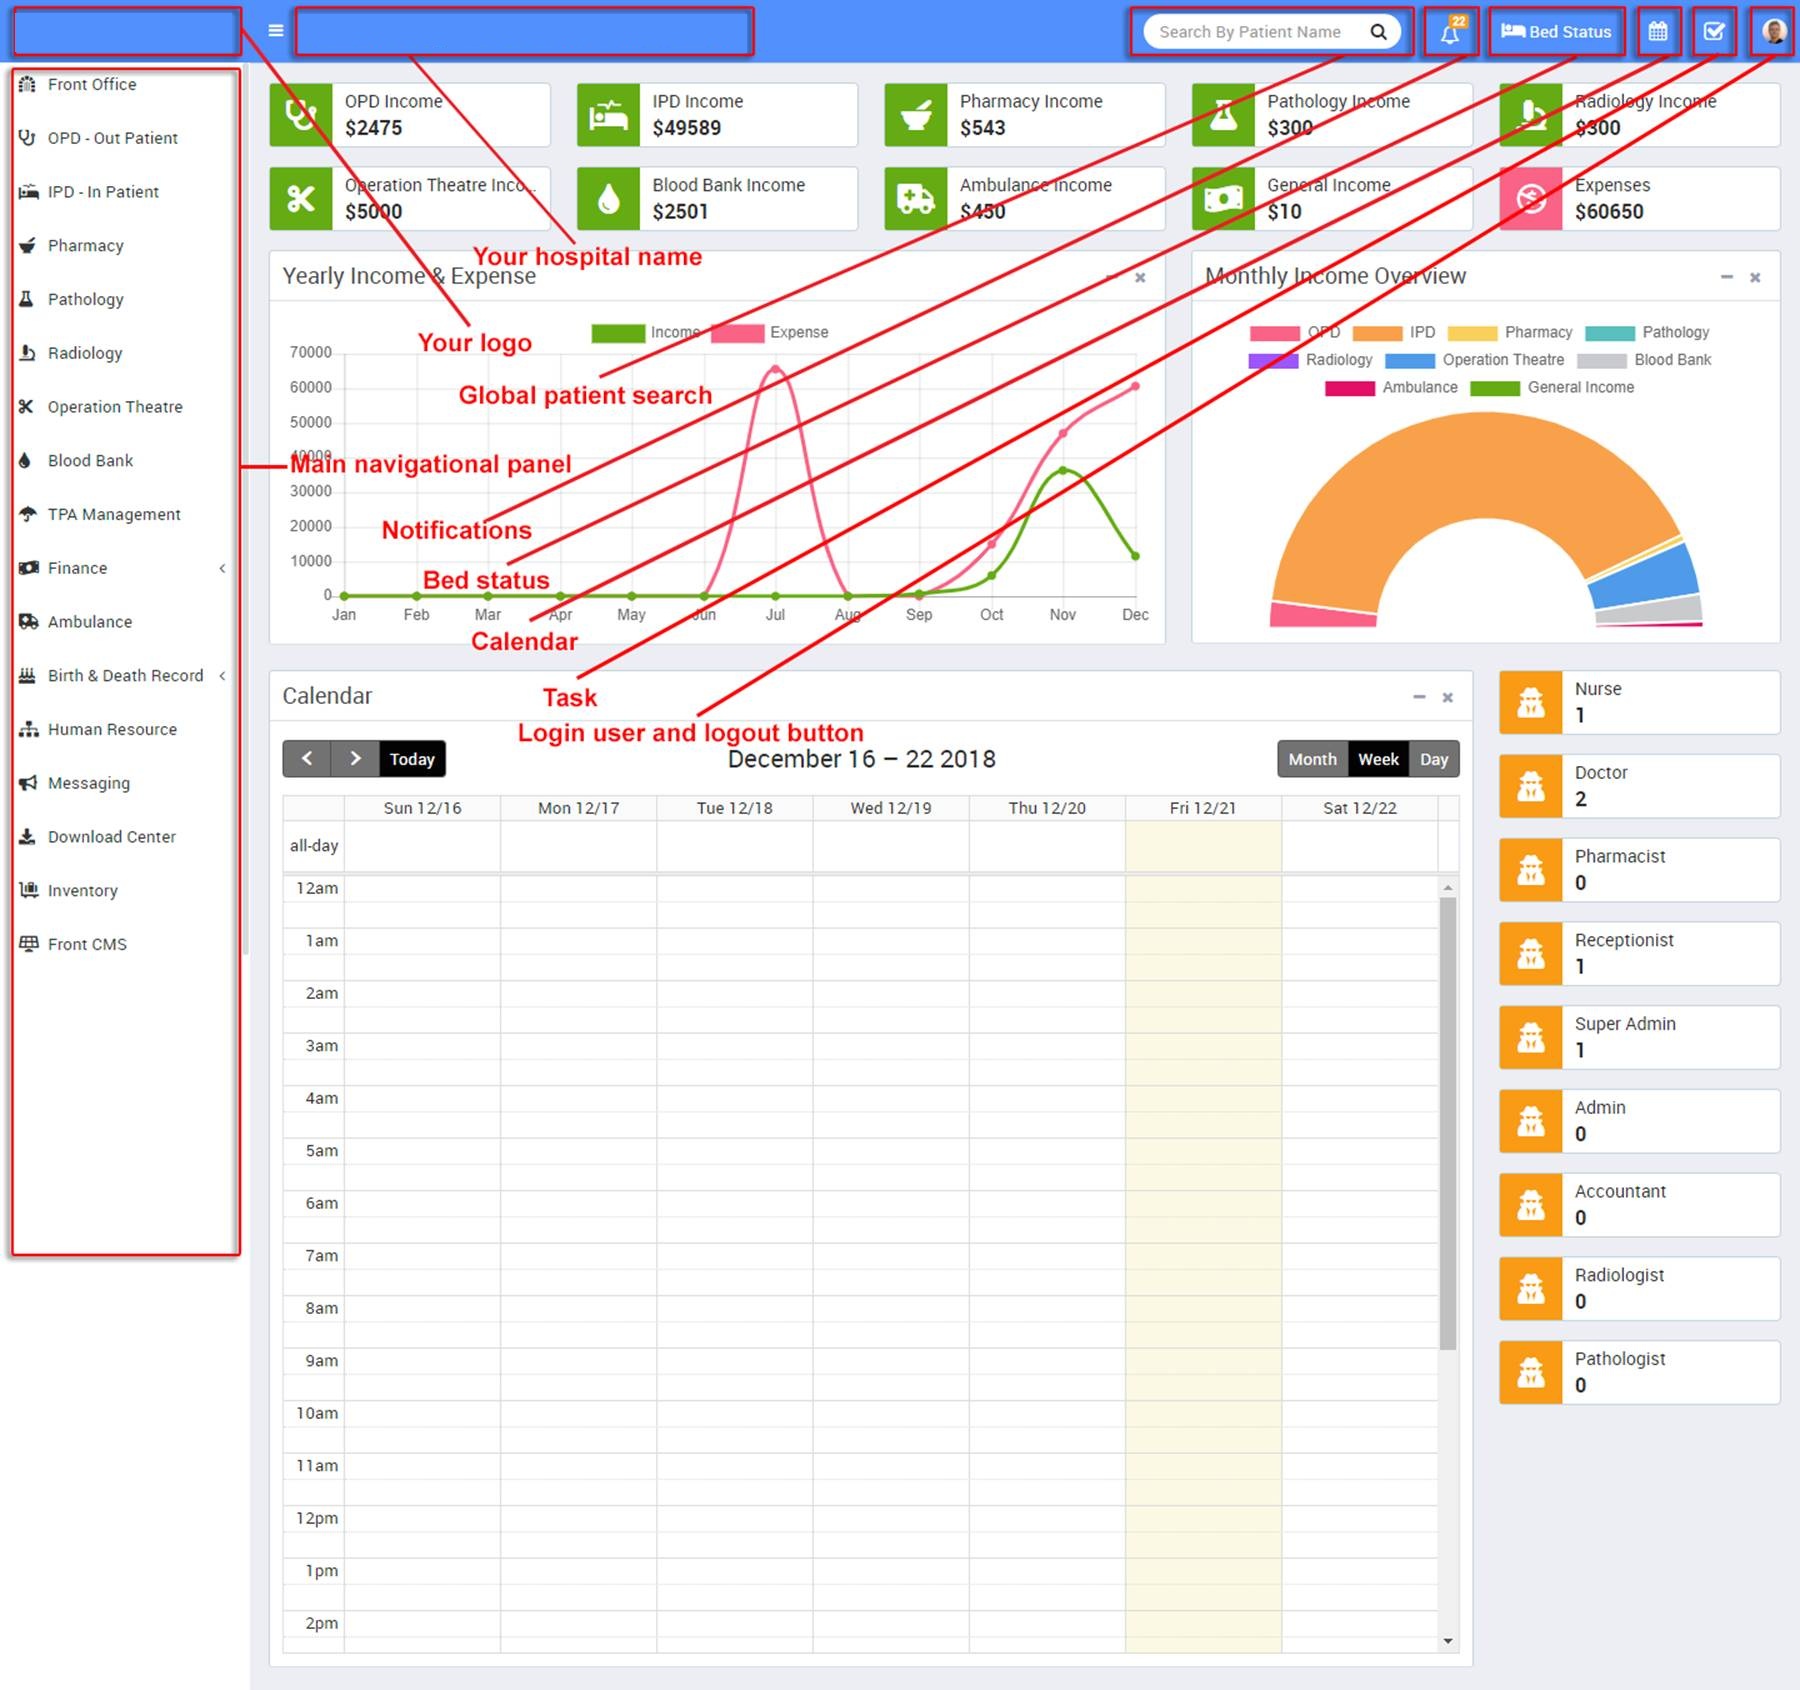Click the Blood Bank legend color swatch

(x=1601, y=361)
